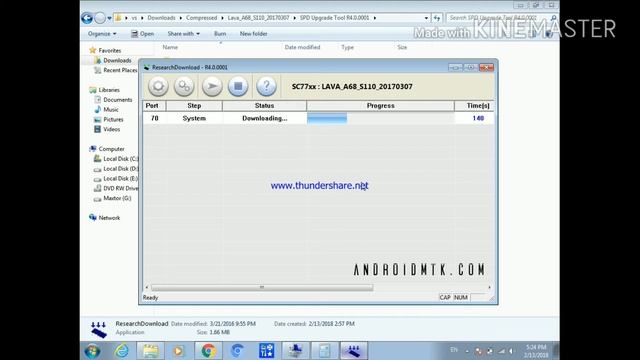Viewport: 640px width, 360px height.
Task: Open the address bar history dropdown
Action: pos(426,18)
